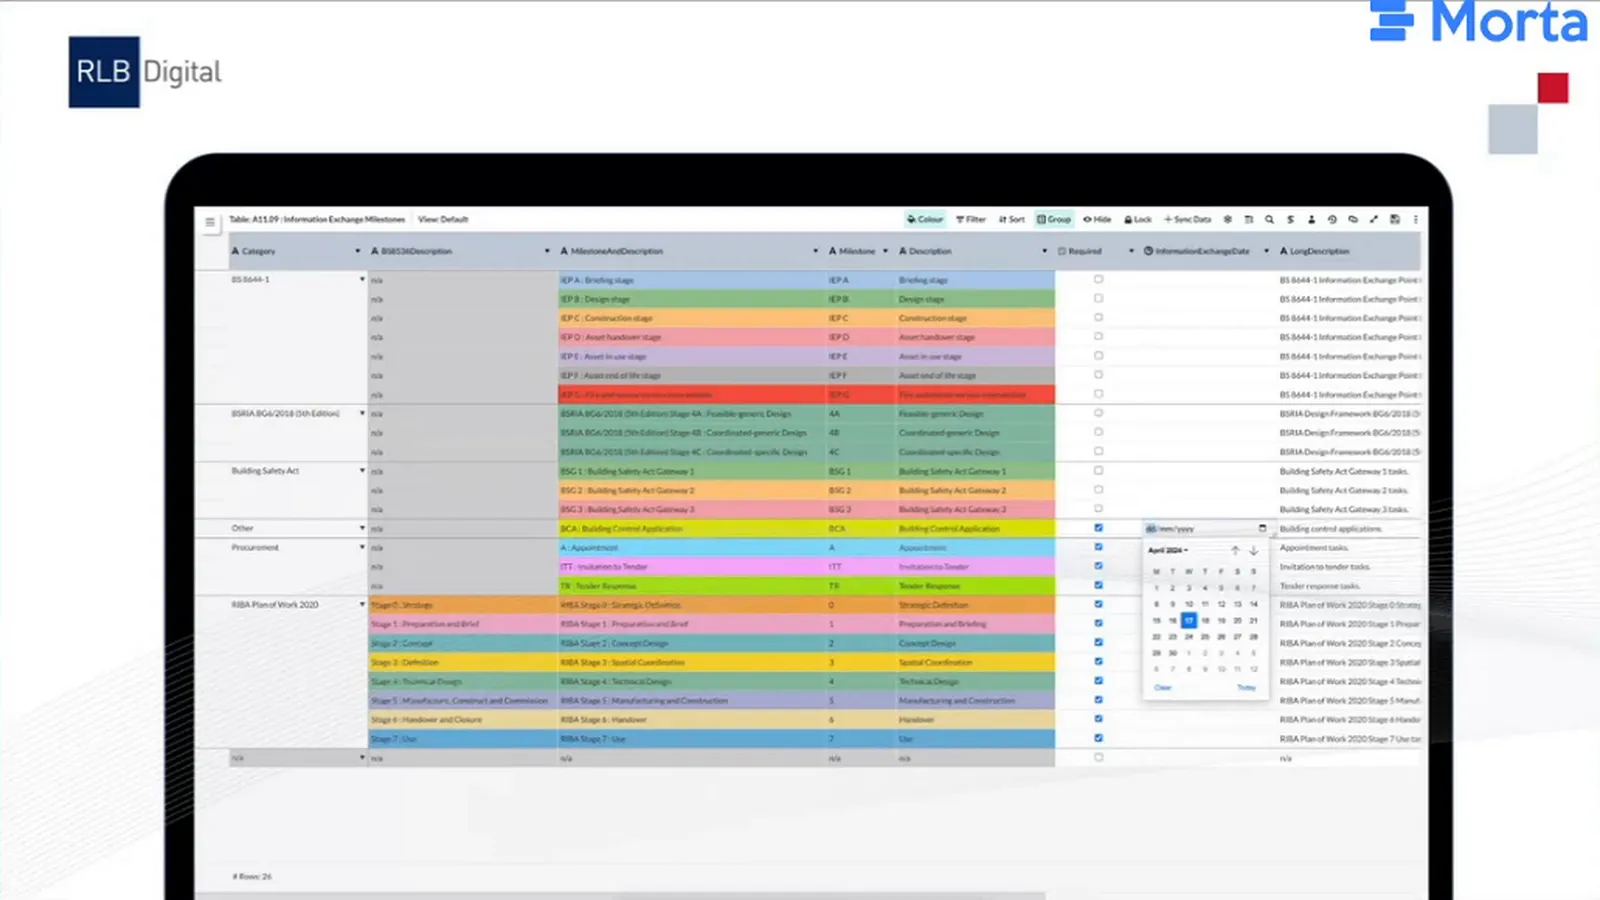Open the InformationExchangeDate column dropdown arrow
The image size is (1600, 900).
(1266, 251)
